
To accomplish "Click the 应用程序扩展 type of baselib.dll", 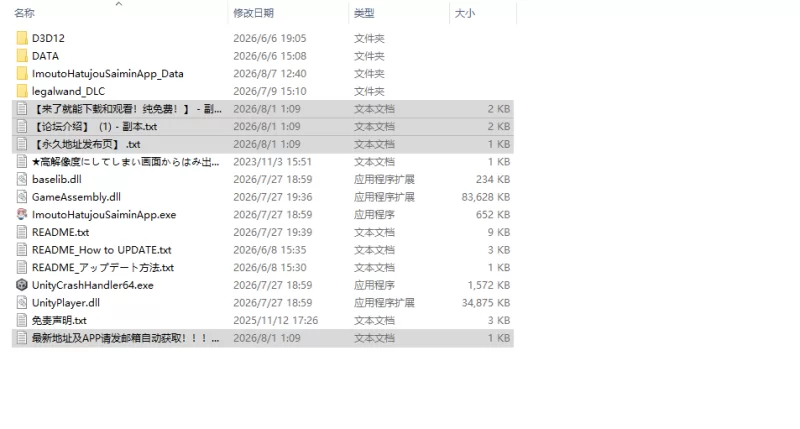I will [384, 180].
